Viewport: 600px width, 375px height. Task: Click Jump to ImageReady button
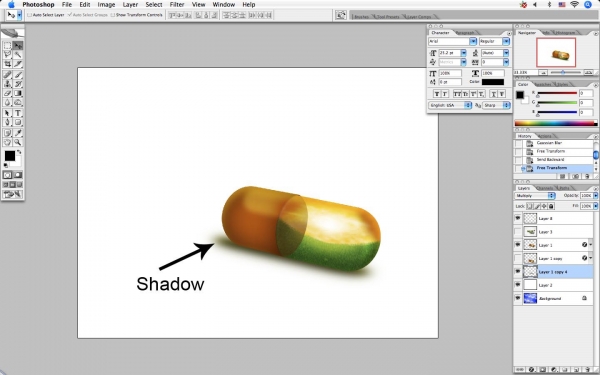(13, 194)
